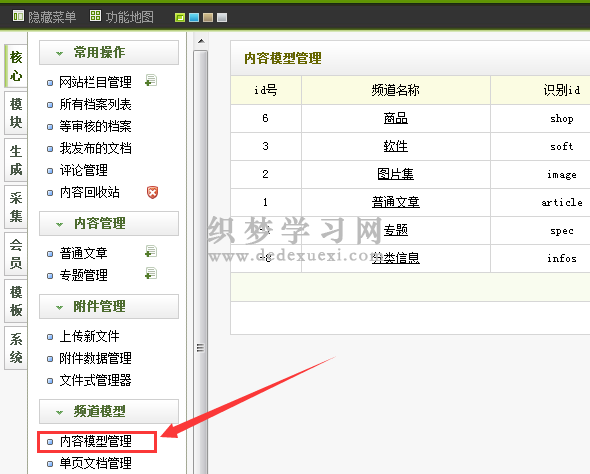Click the add icon next to 专题管理
Image resolution: width=590 pixels, height=474 pixels.
tap(151, 273)
